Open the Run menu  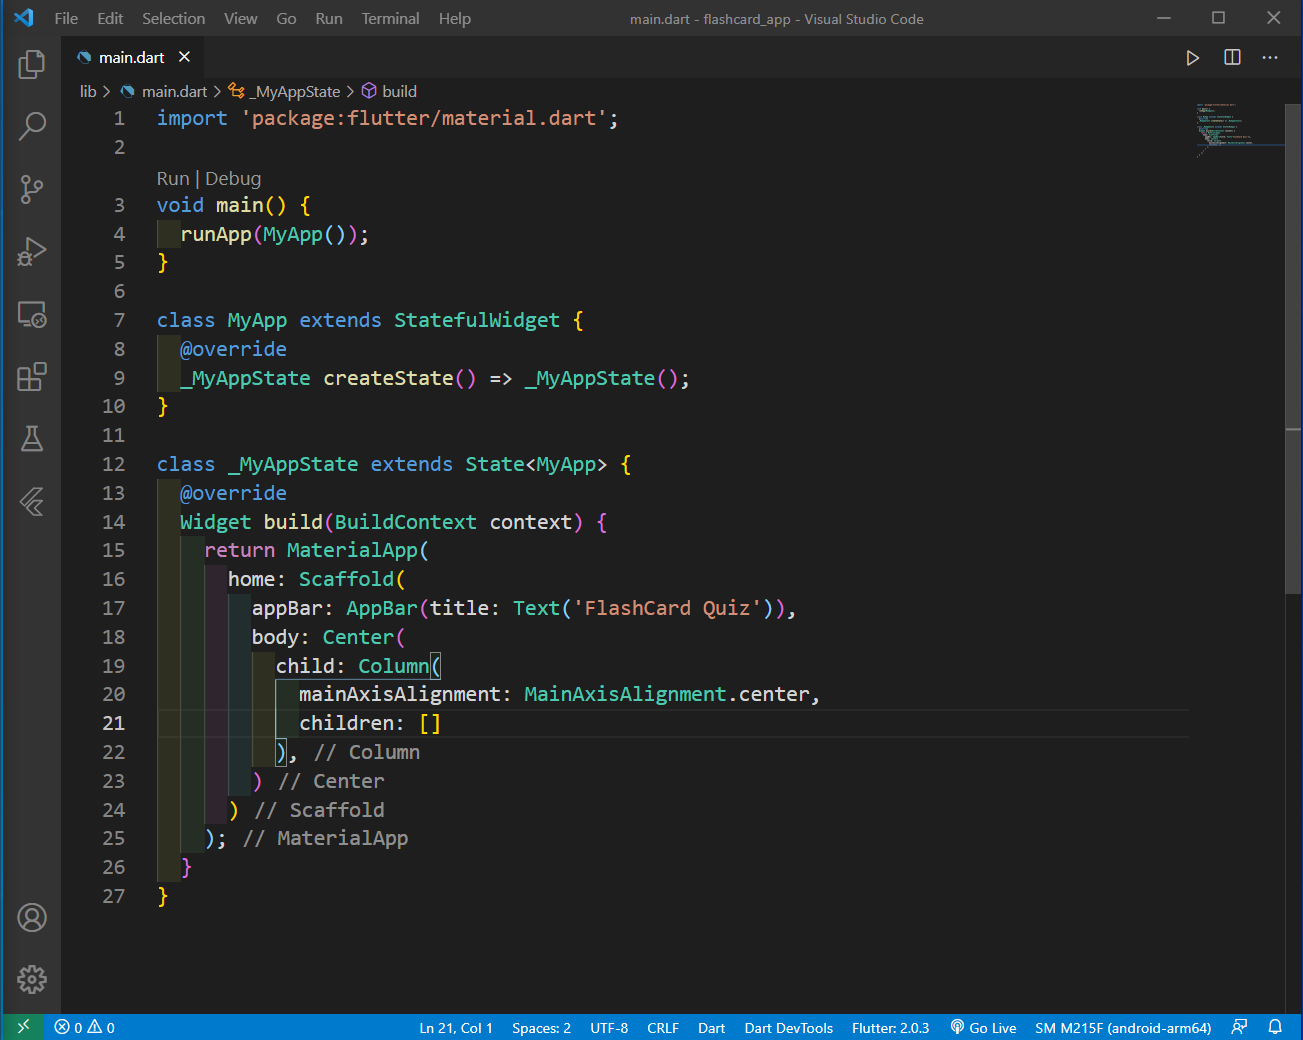pyautogui.click(x=329, y=18)
